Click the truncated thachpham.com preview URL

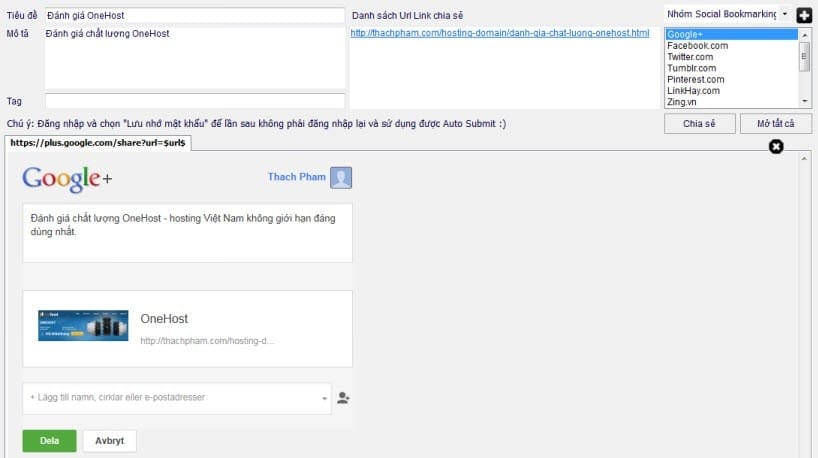pyautogui.click(x=207, y=341)
